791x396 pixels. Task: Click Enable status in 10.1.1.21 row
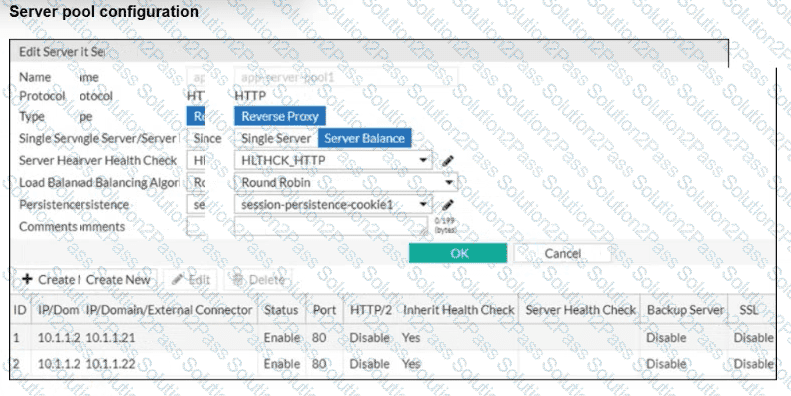282,337
